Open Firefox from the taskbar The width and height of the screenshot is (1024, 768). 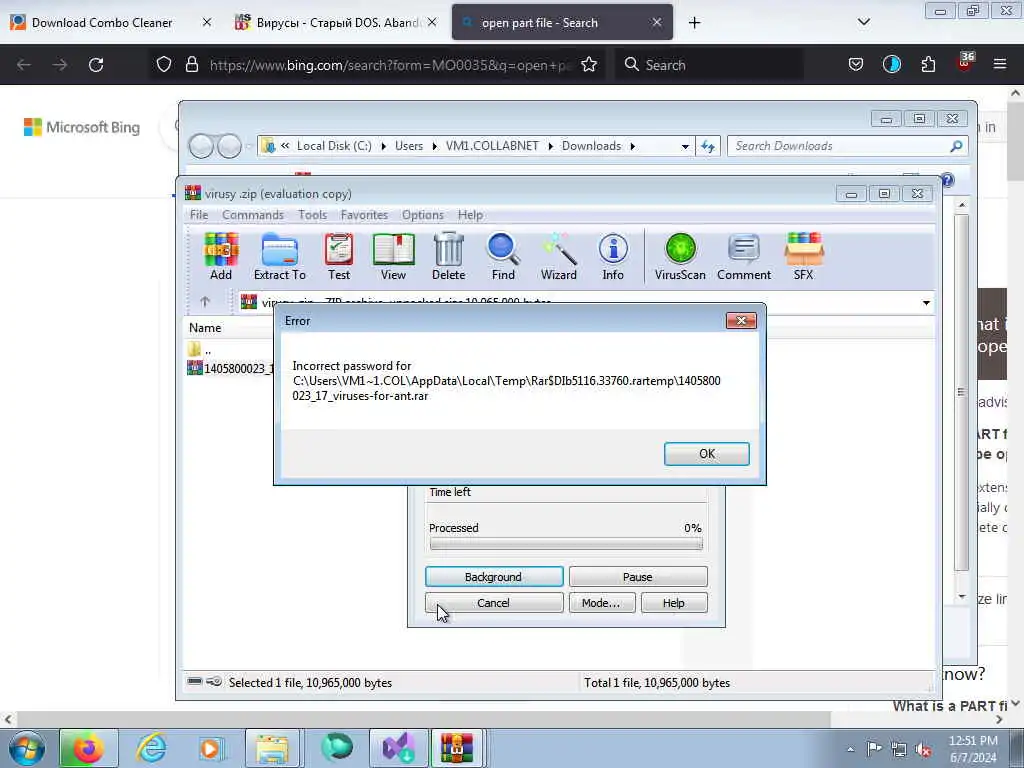tap(89, 748)
